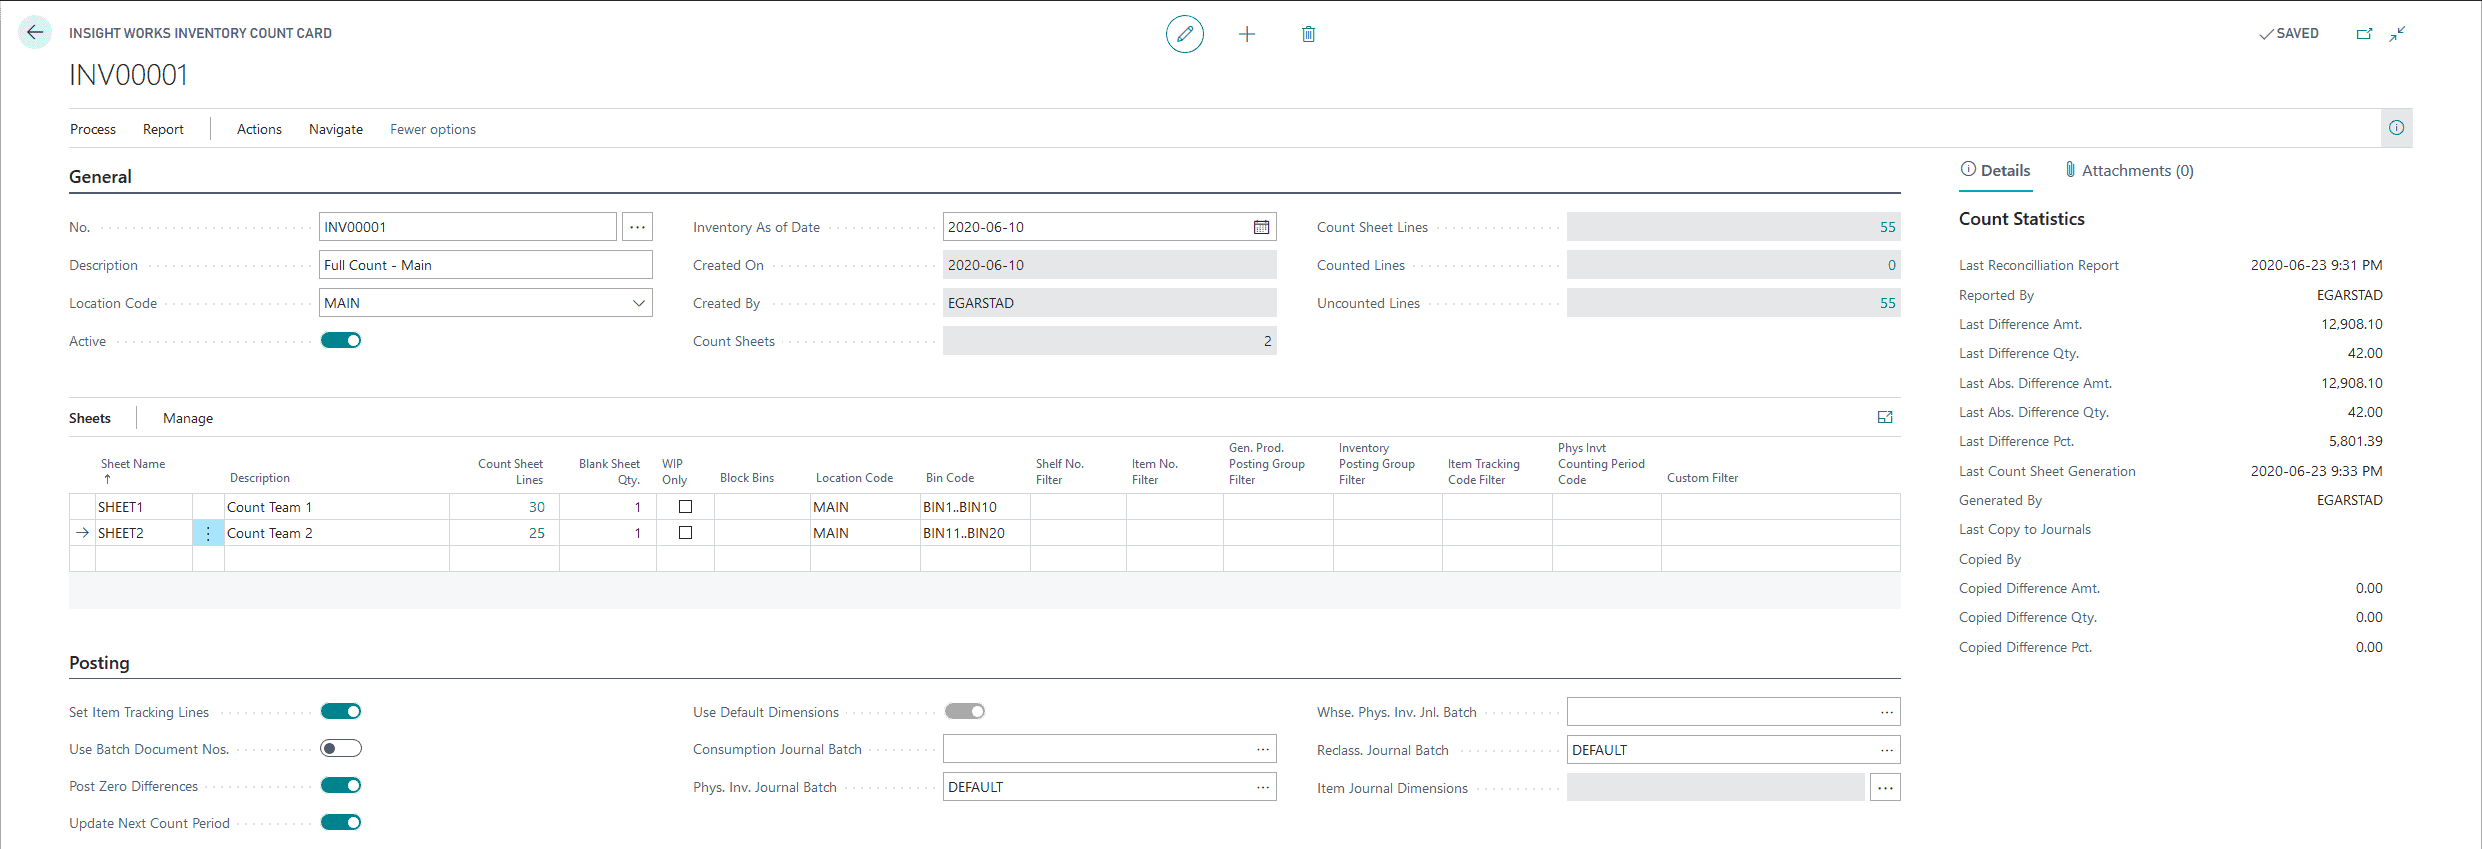Expand the Location Code dropdown
The image size is (2482, 849).
pos(638,303)
